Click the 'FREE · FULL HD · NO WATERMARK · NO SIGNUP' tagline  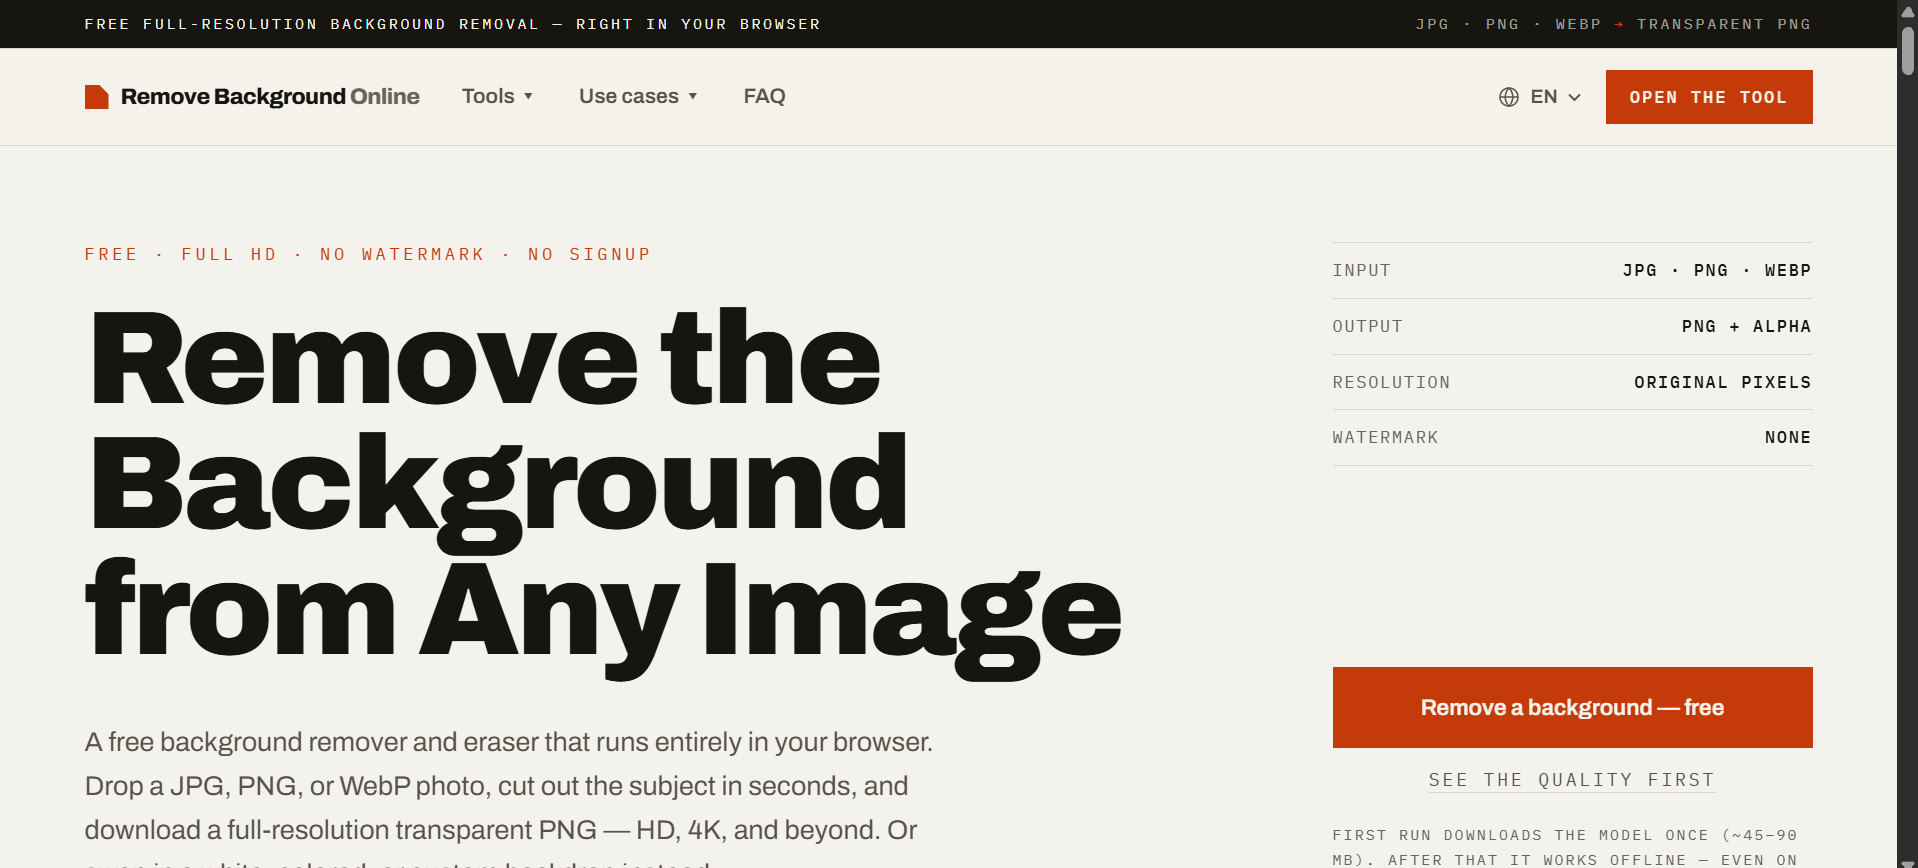click(x=368, y=255)
